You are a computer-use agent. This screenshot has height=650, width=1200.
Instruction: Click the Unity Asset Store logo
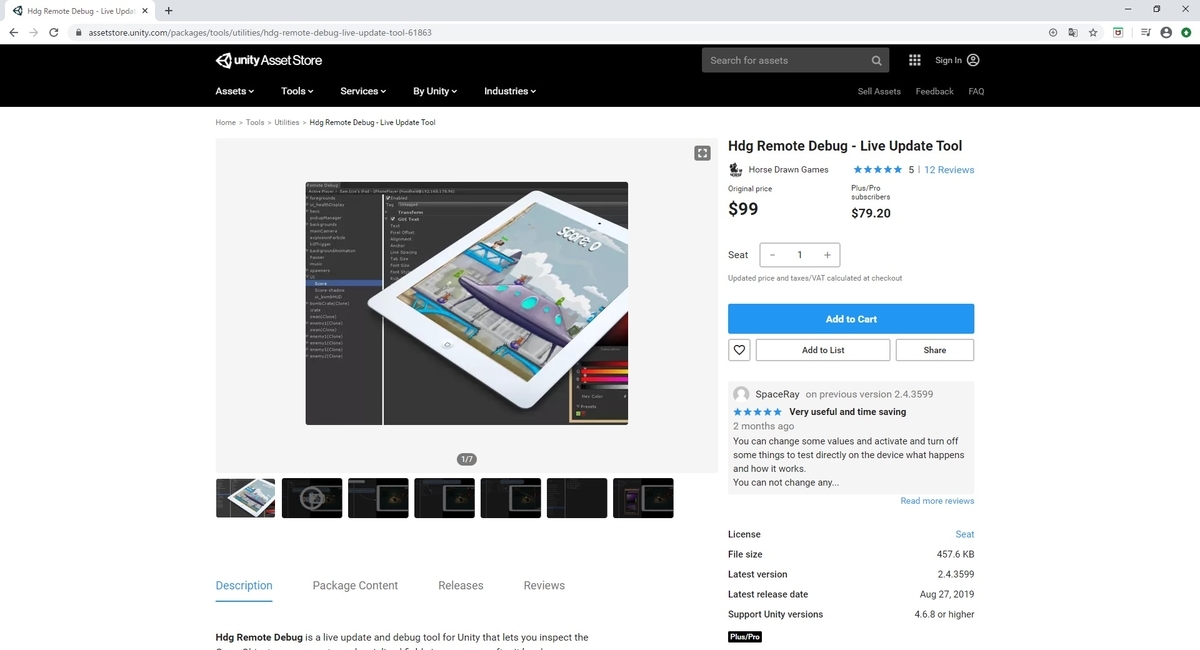(269, 60)
